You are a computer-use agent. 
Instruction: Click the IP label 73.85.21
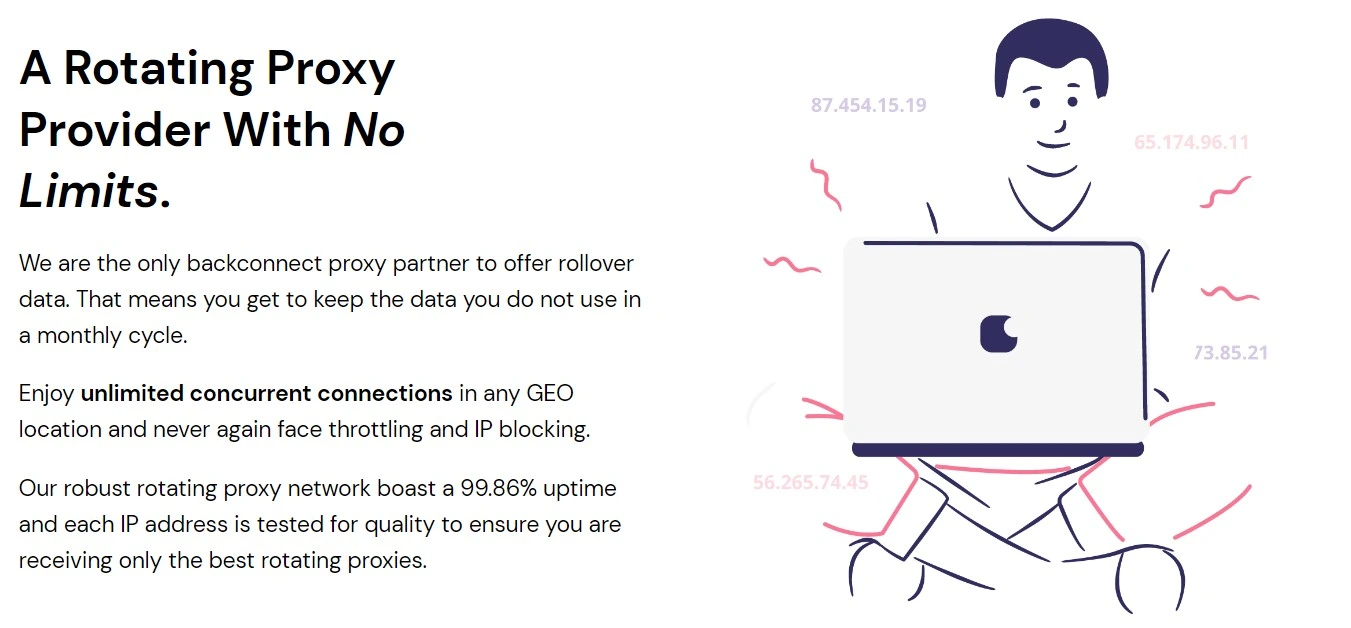1230,352
